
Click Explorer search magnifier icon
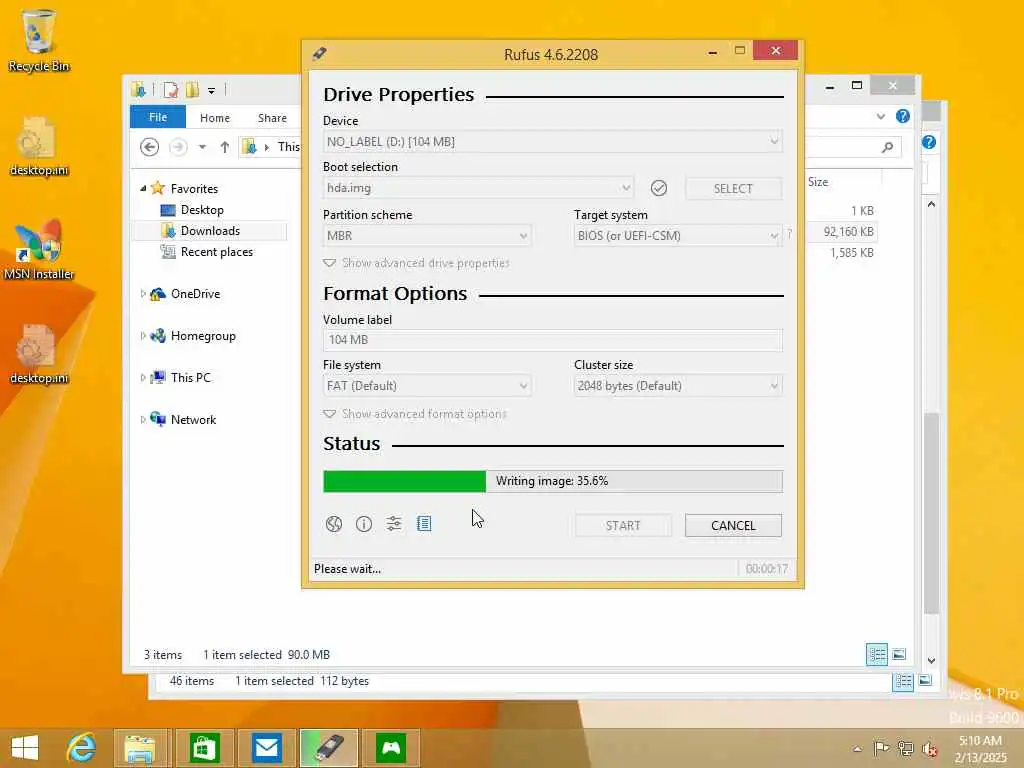(888, 147)
